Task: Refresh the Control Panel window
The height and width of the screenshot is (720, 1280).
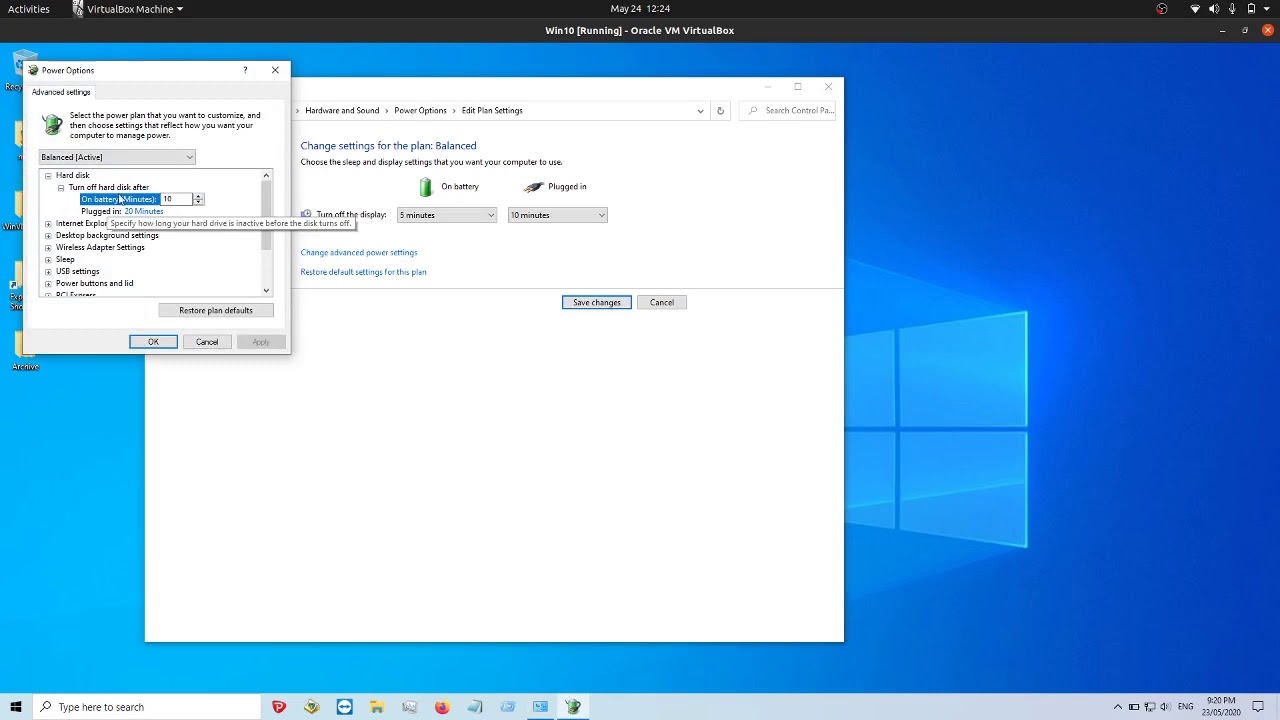Action: [720, 111]
